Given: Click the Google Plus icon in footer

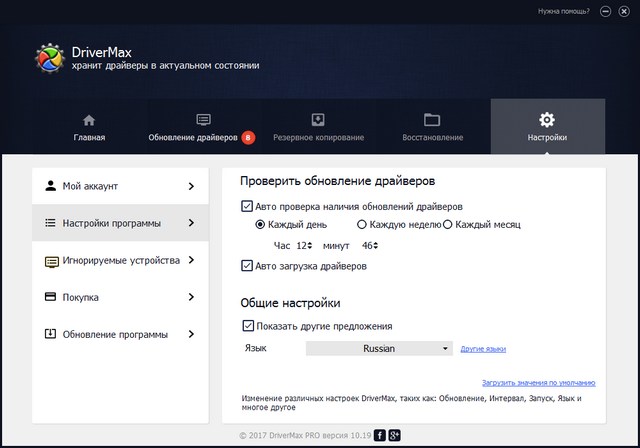Looking at the screenshot, I should pyautogui.click(x=395, y=435).
